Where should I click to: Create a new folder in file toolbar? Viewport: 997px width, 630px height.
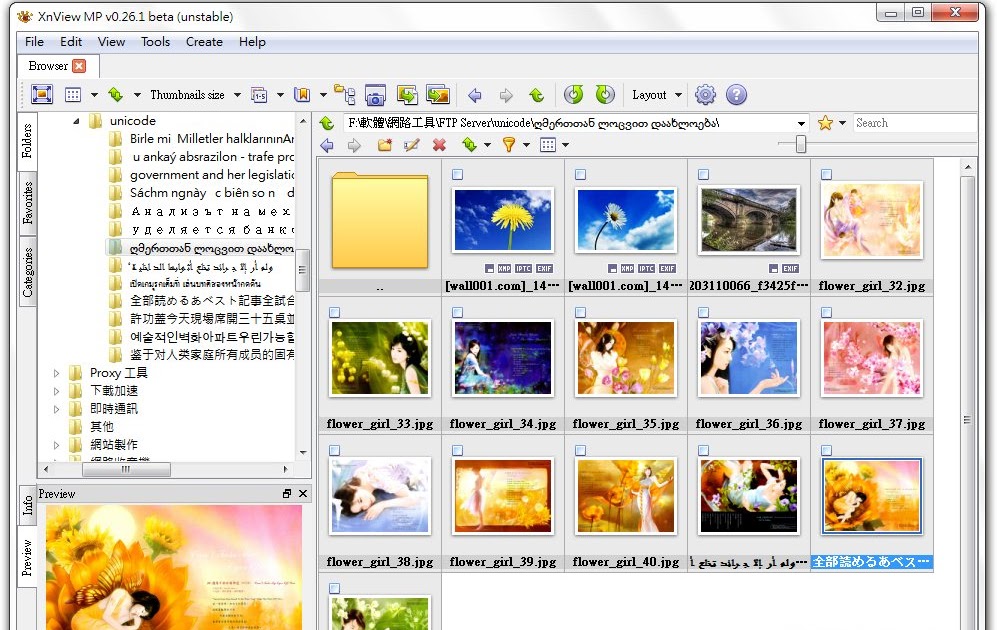click(387, 144)
